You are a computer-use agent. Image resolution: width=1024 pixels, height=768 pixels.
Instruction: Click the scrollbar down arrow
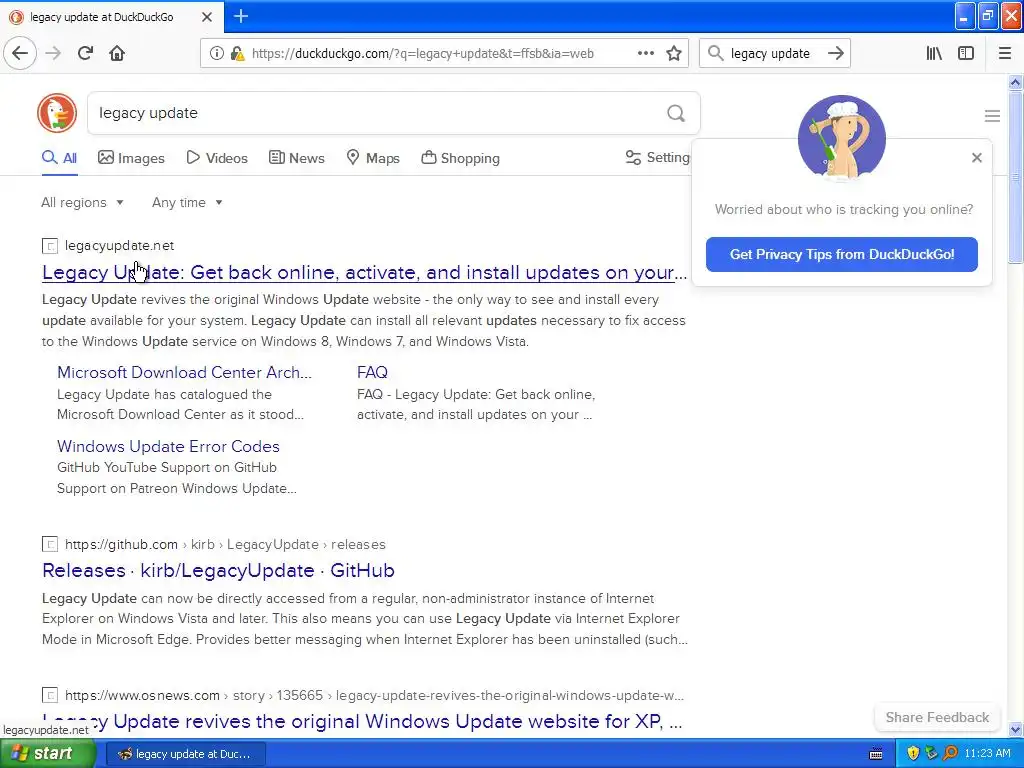1015,729
